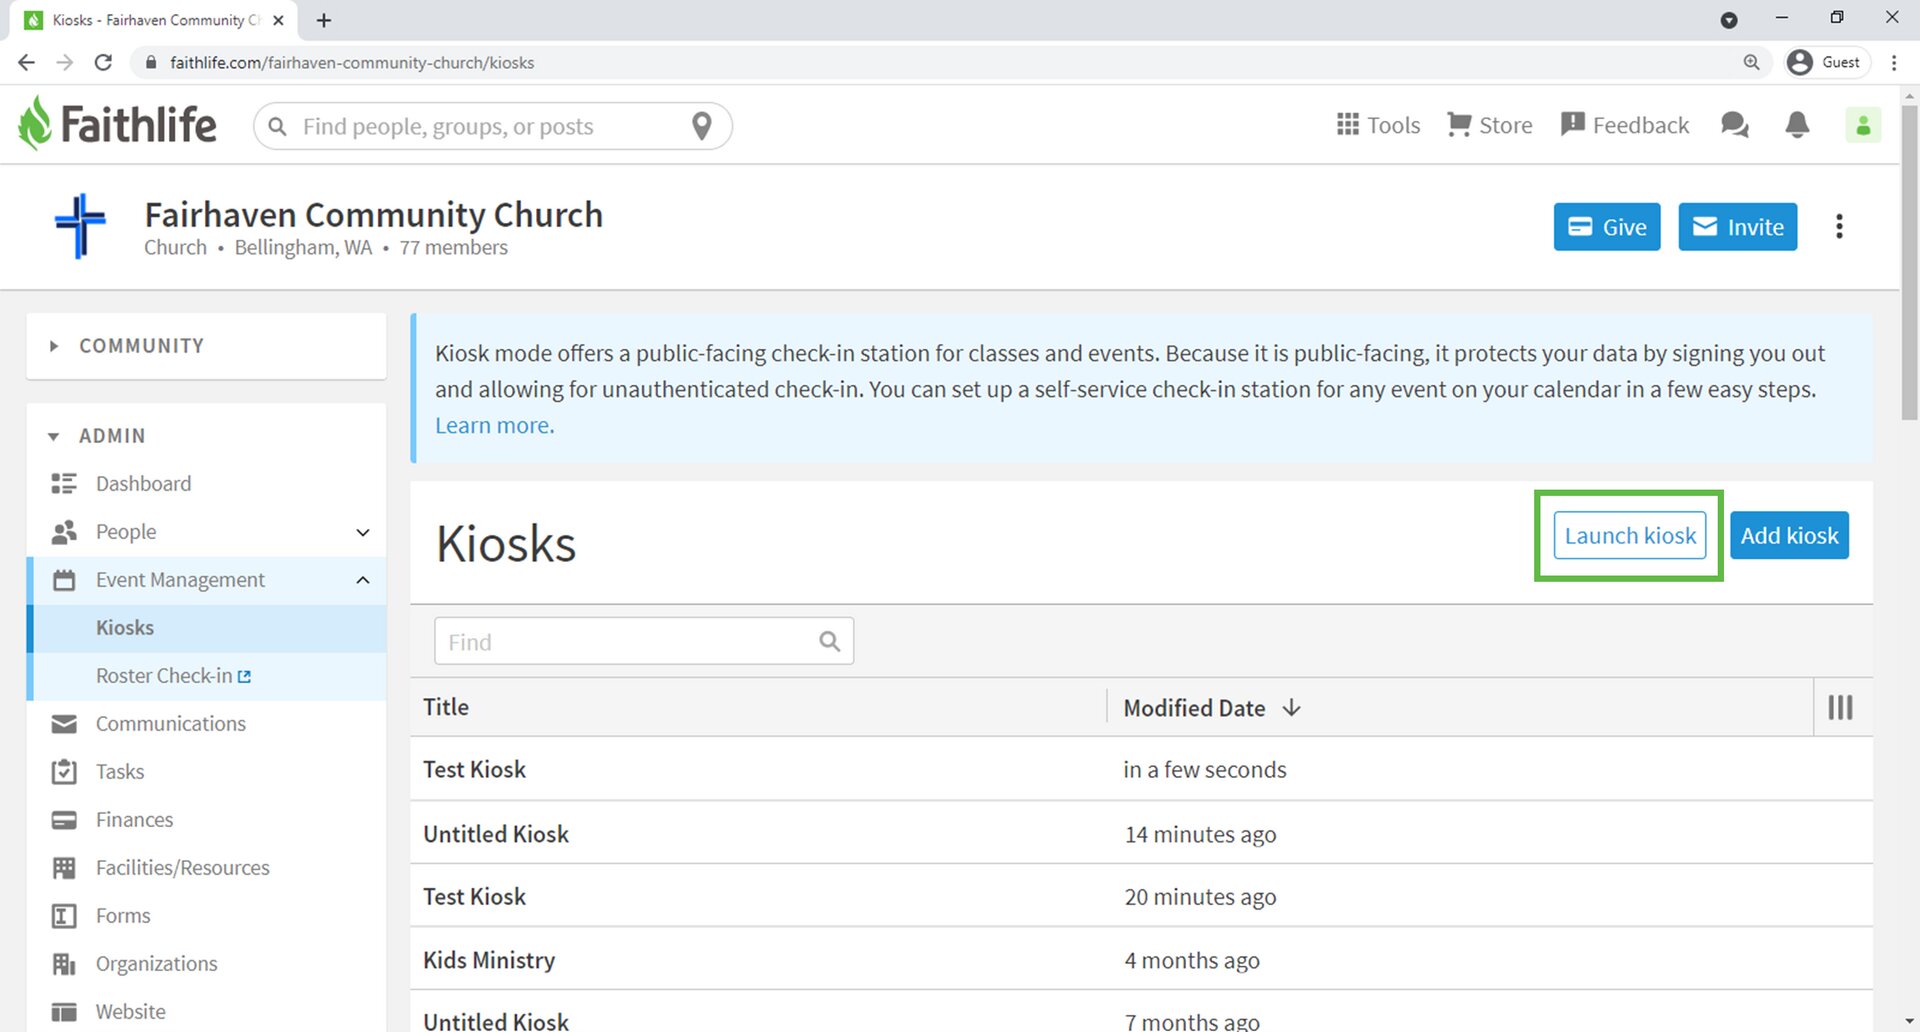The height and width of the screenshot is (1032, 1920).
Task: Reload the page
Action: (x=103, y=62)
